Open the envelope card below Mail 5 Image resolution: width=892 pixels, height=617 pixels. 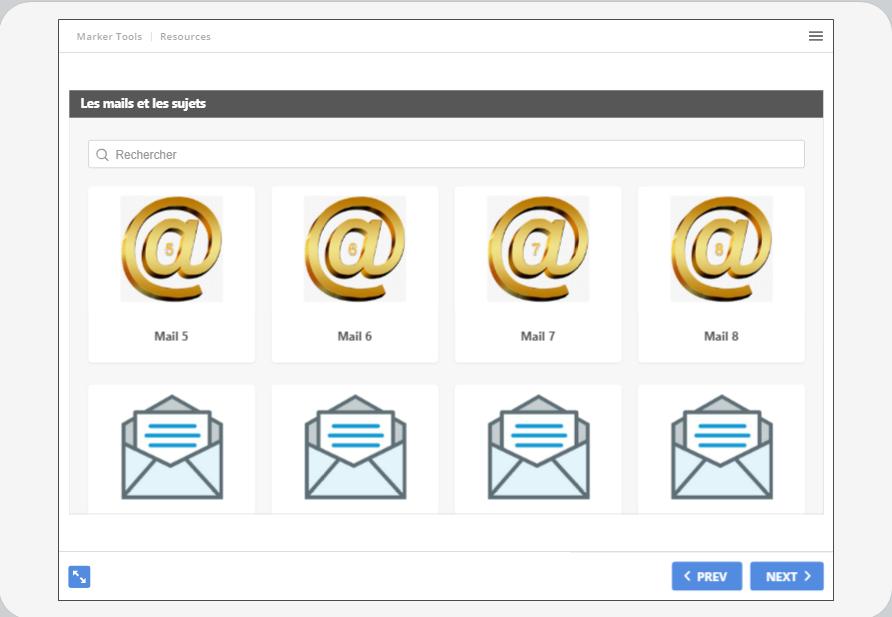point(172,449)
